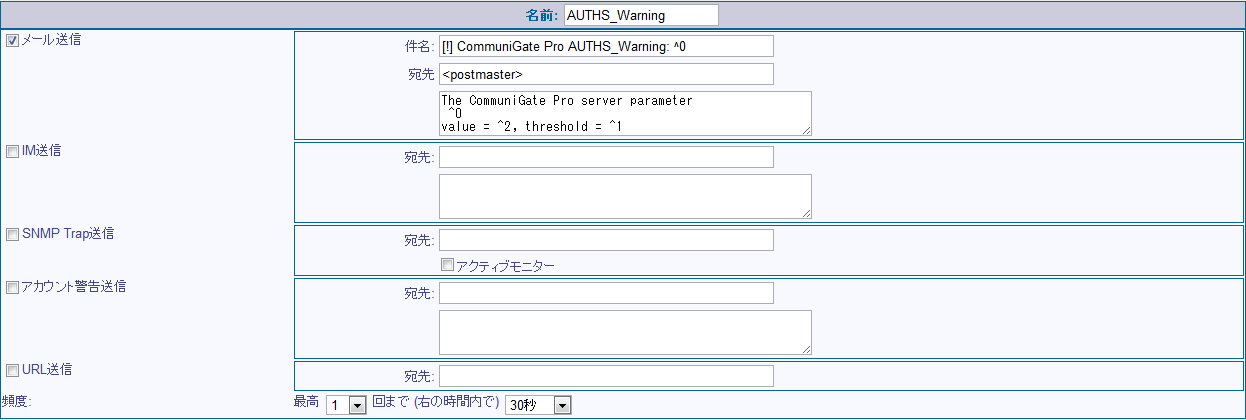Click the アカウント警告送信 宛先 field
This screenshot has width=1246, height=420.
click(606, 293)
